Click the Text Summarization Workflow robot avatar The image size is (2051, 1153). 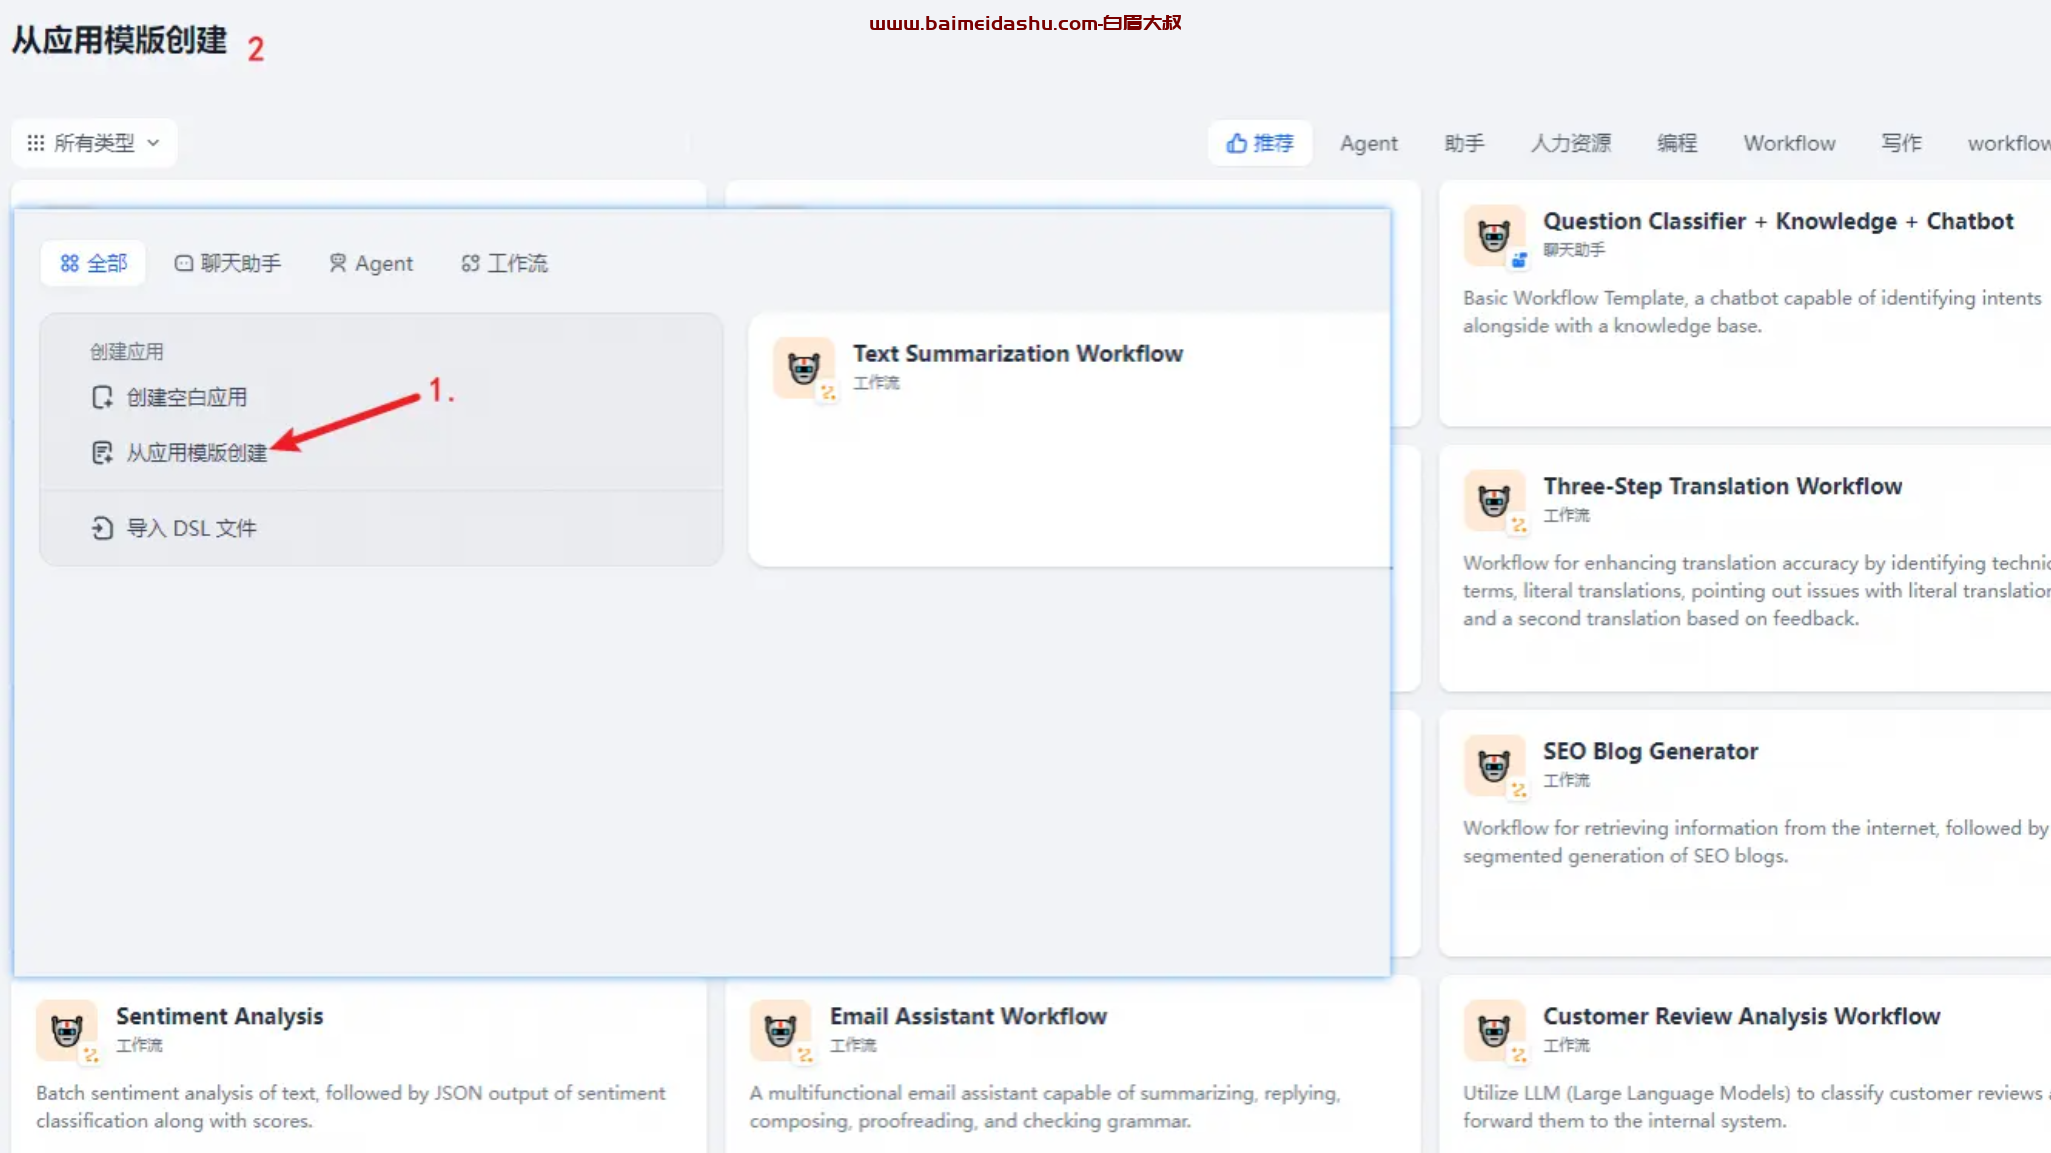(804, 367)
